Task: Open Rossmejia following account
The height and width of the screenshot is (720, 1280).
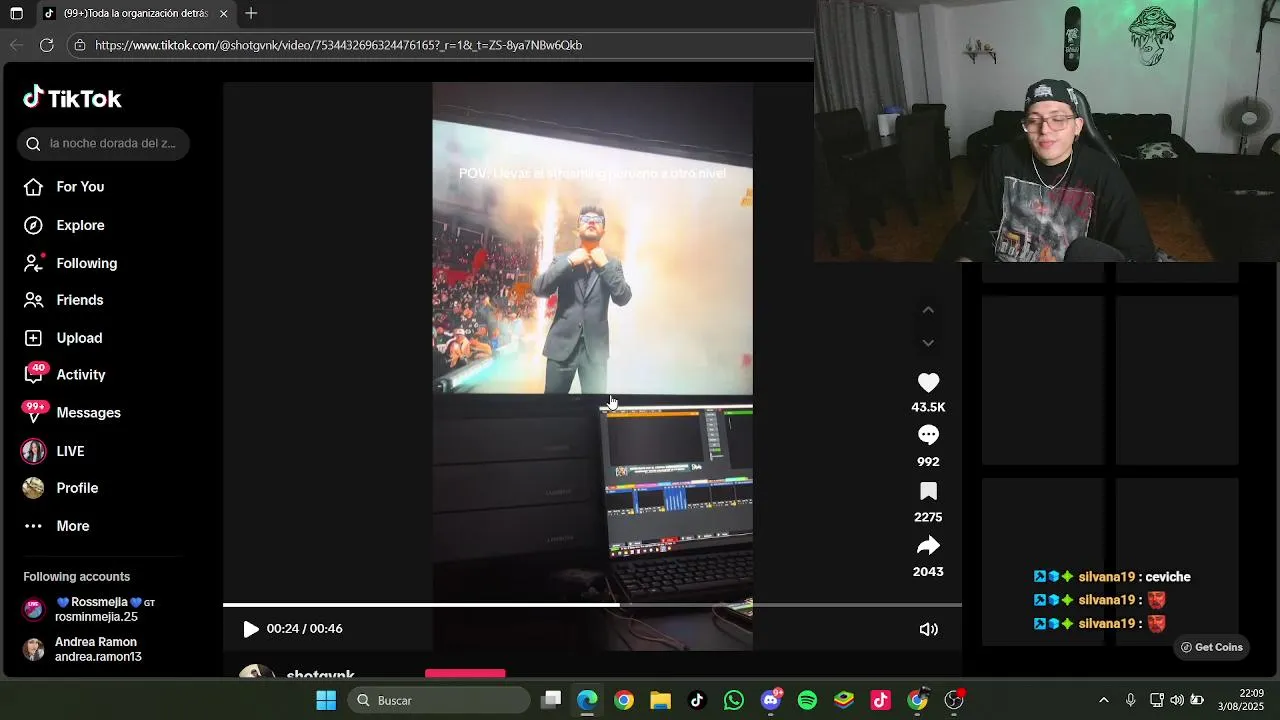Action: [x=90, y=609]
